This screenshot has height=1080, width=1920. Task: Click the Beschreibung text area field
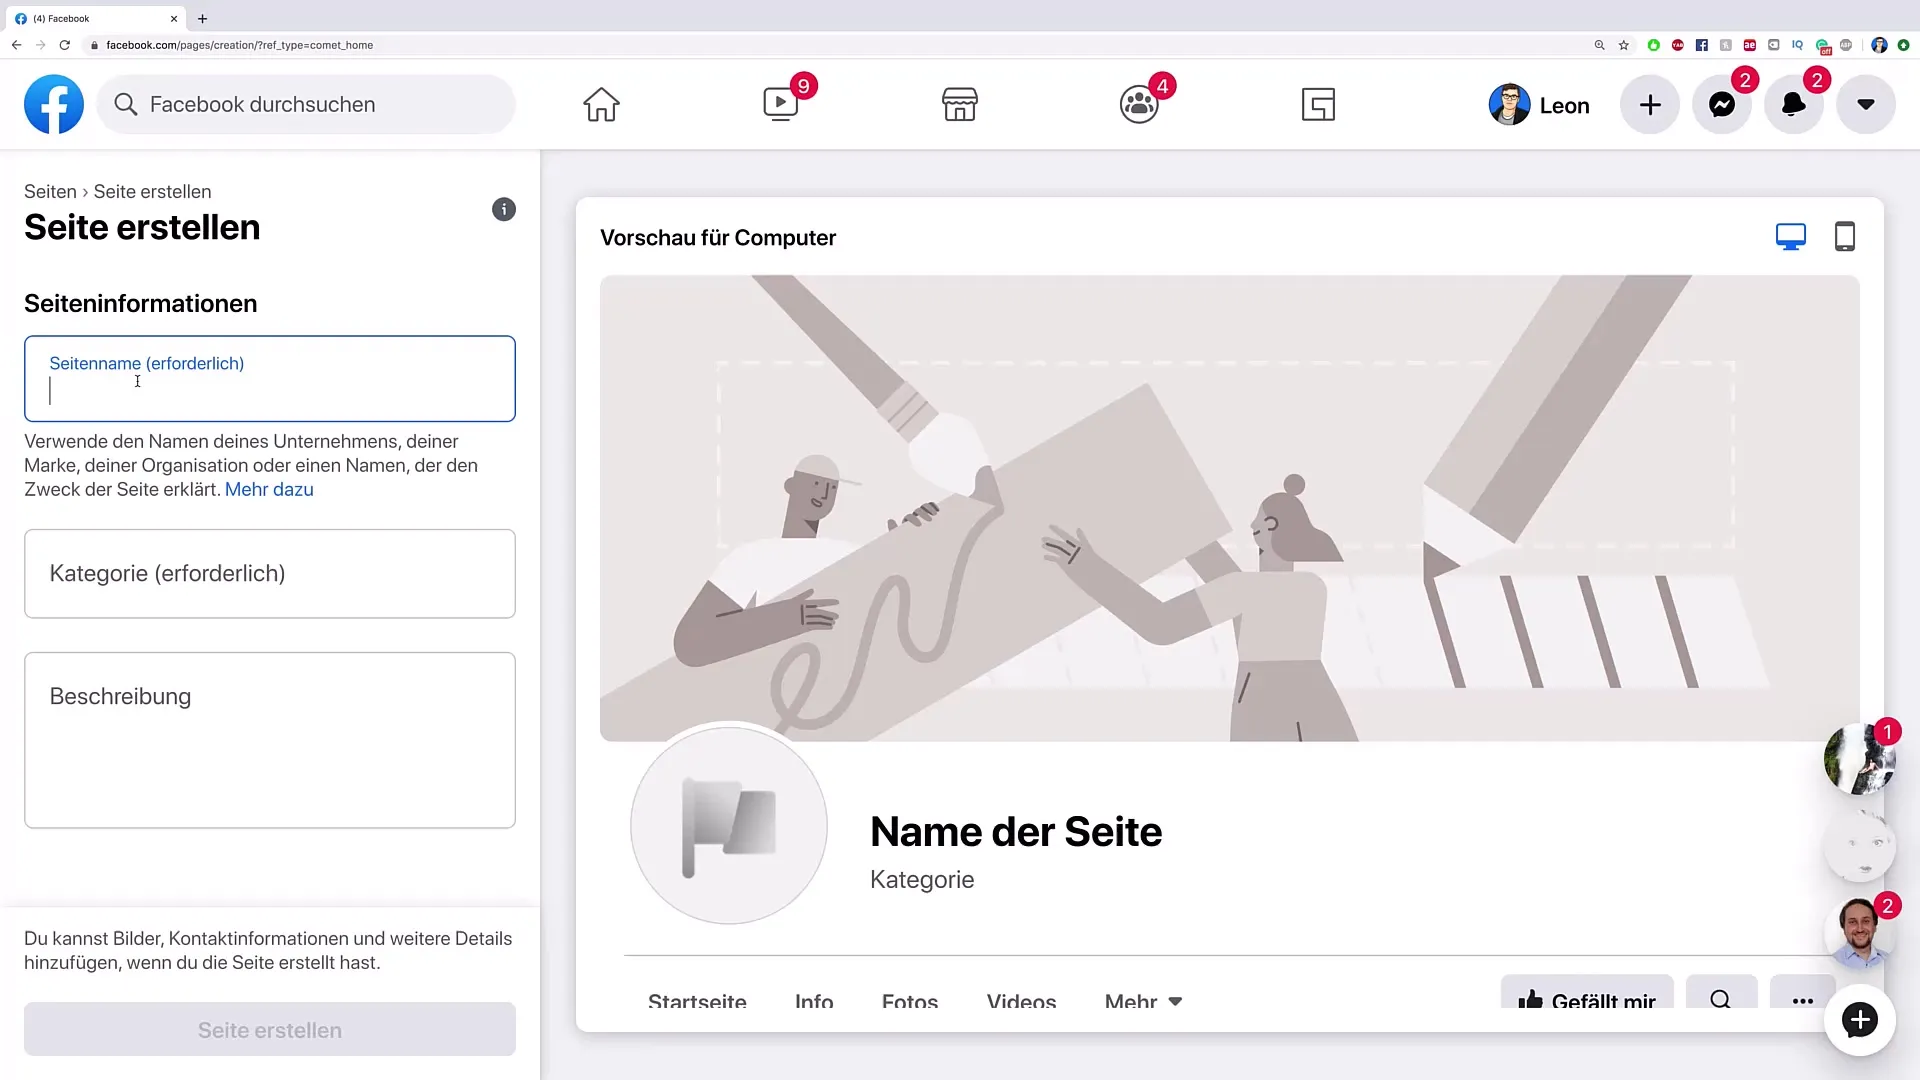[269, 740]
